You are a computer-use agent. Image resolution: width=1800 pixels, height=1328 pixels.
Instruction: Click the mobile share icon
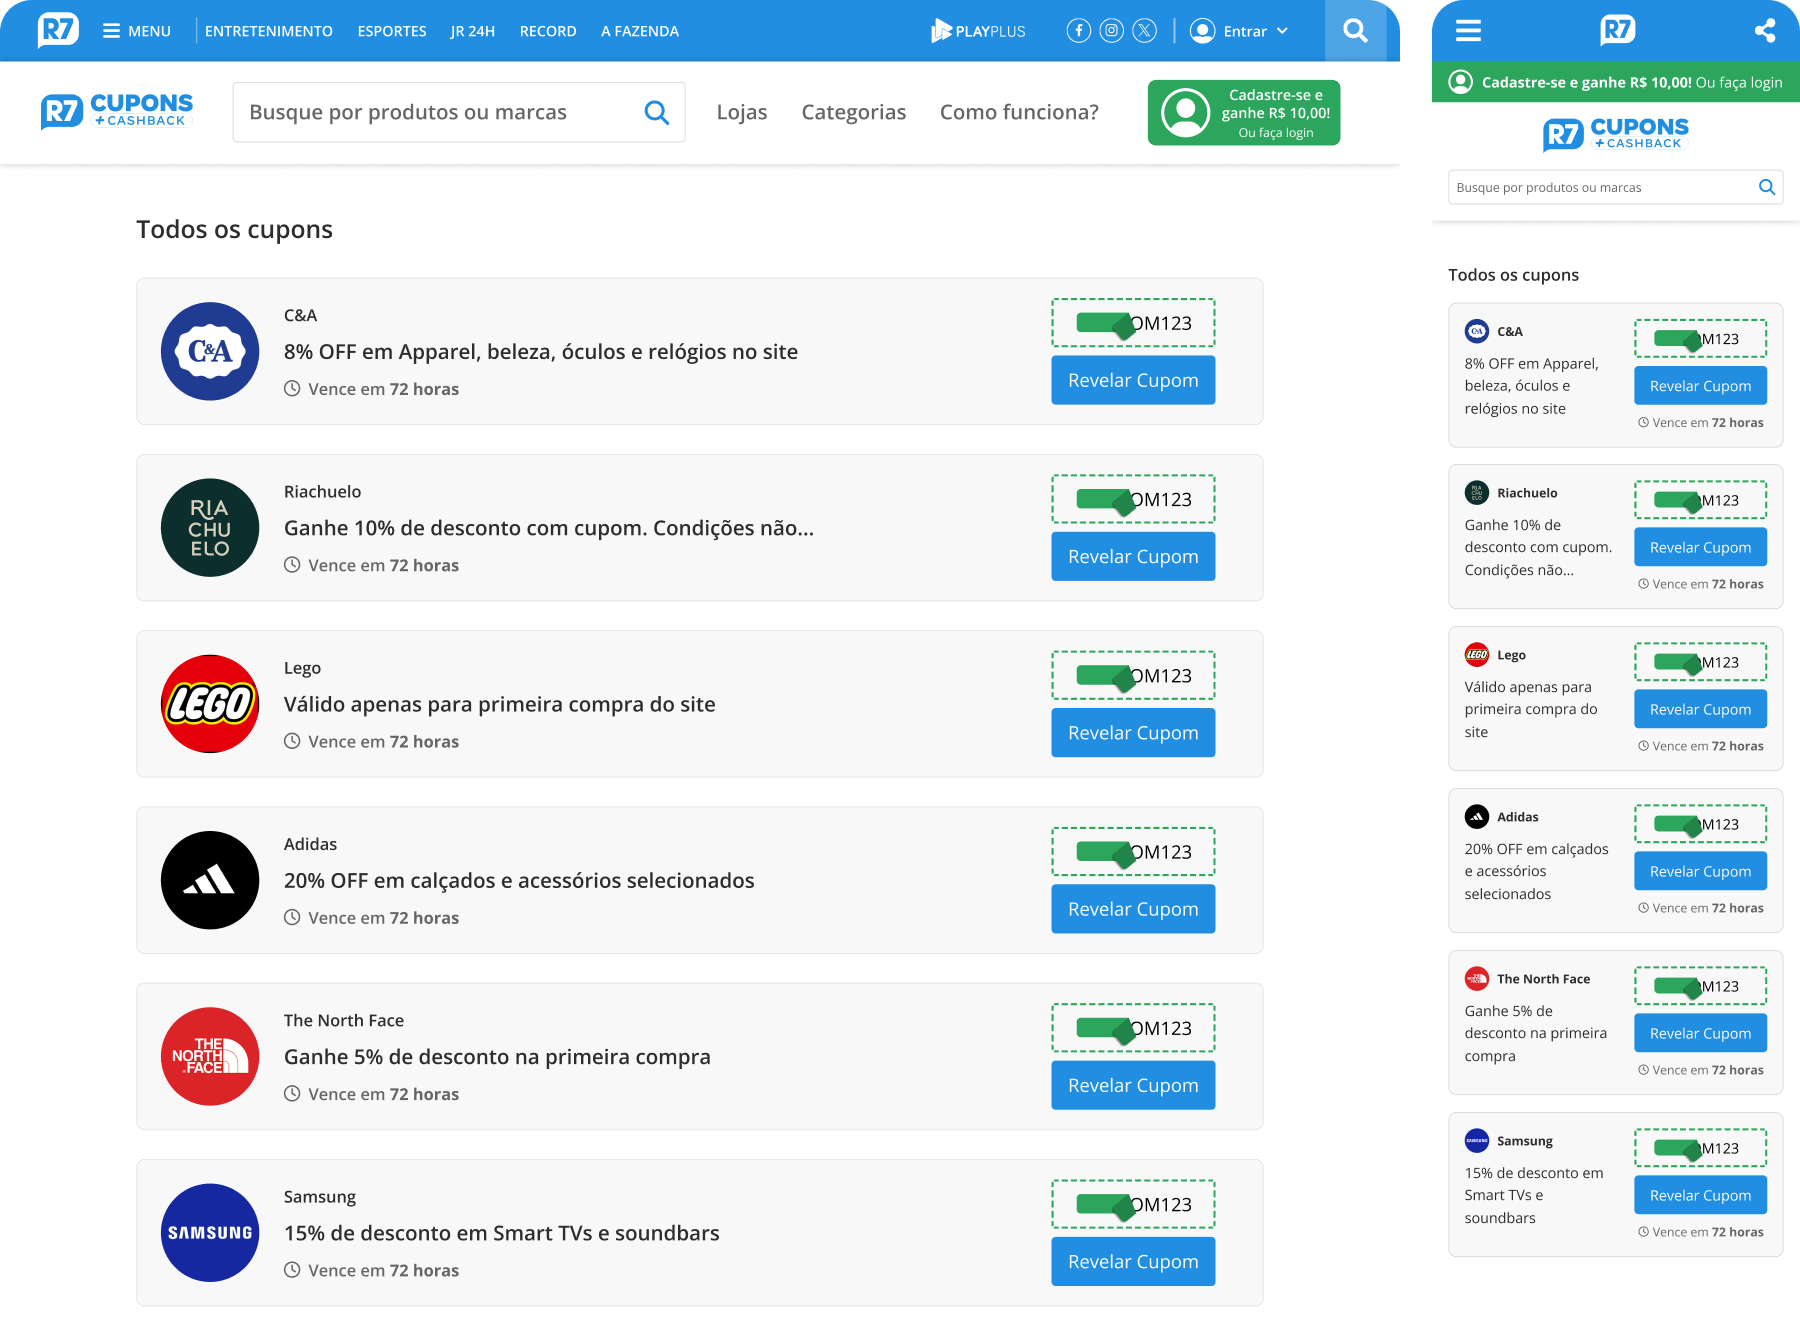[x=1765, y=31]
